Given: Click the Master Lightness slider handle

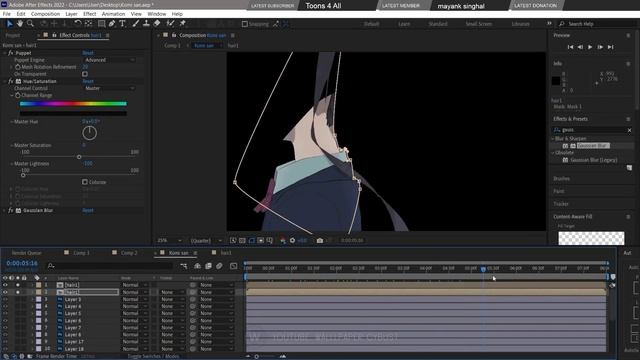Looking at the screenshot, I should point(23,175).
